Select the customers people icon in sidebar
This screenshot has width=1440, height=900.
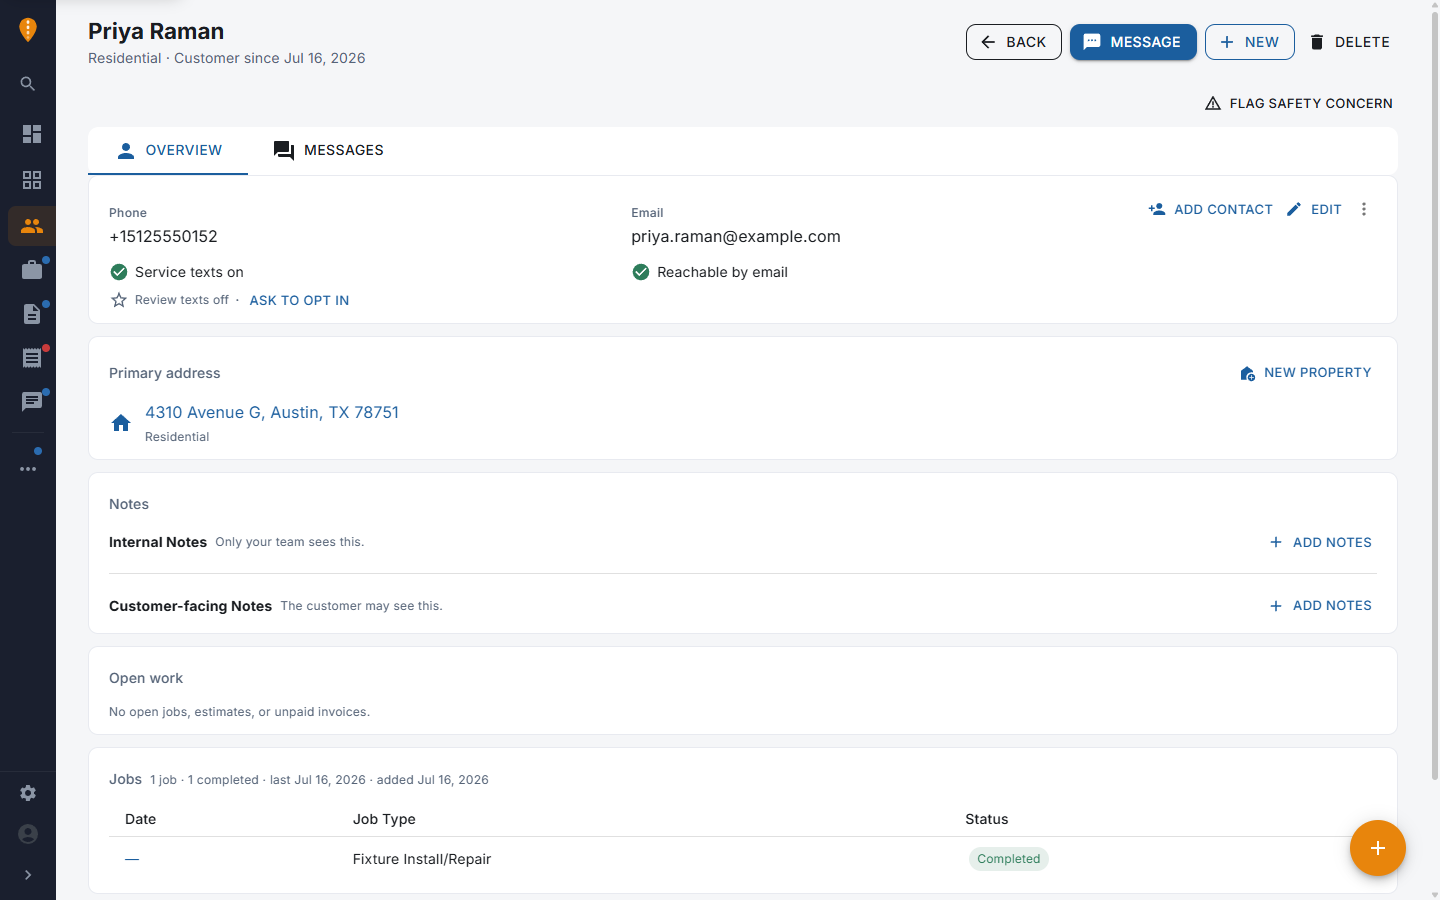coord(32,226)
